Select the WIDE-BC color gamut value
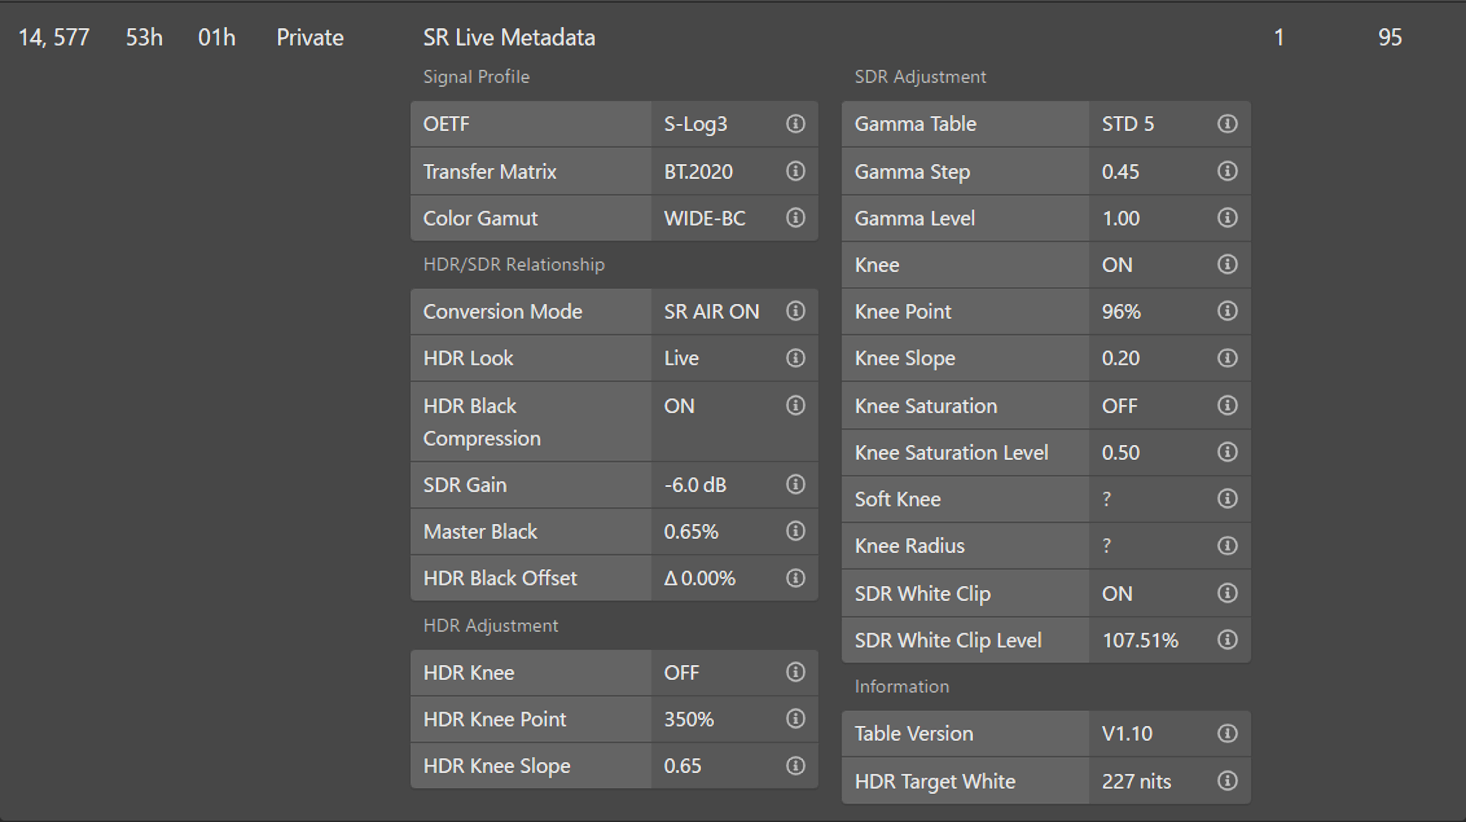Viewport: 1466px width, 822px height. (x=705, y=218)
